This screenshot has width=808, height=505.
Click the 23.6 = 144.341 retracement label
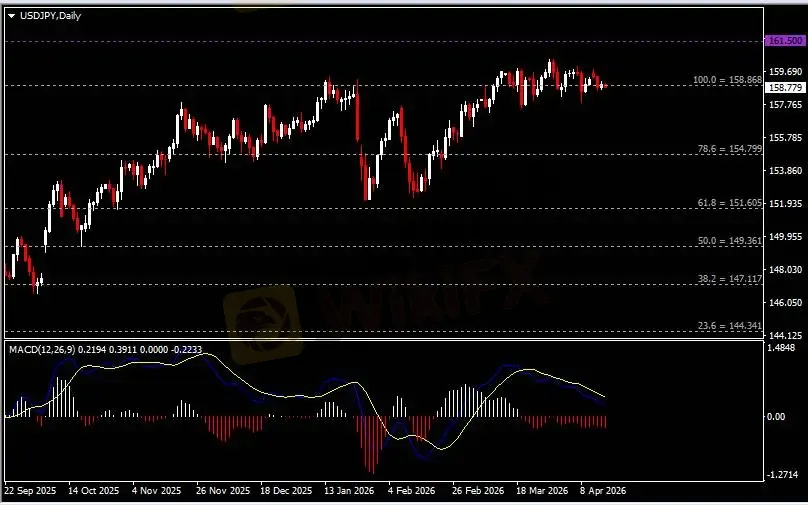[730, 325]
